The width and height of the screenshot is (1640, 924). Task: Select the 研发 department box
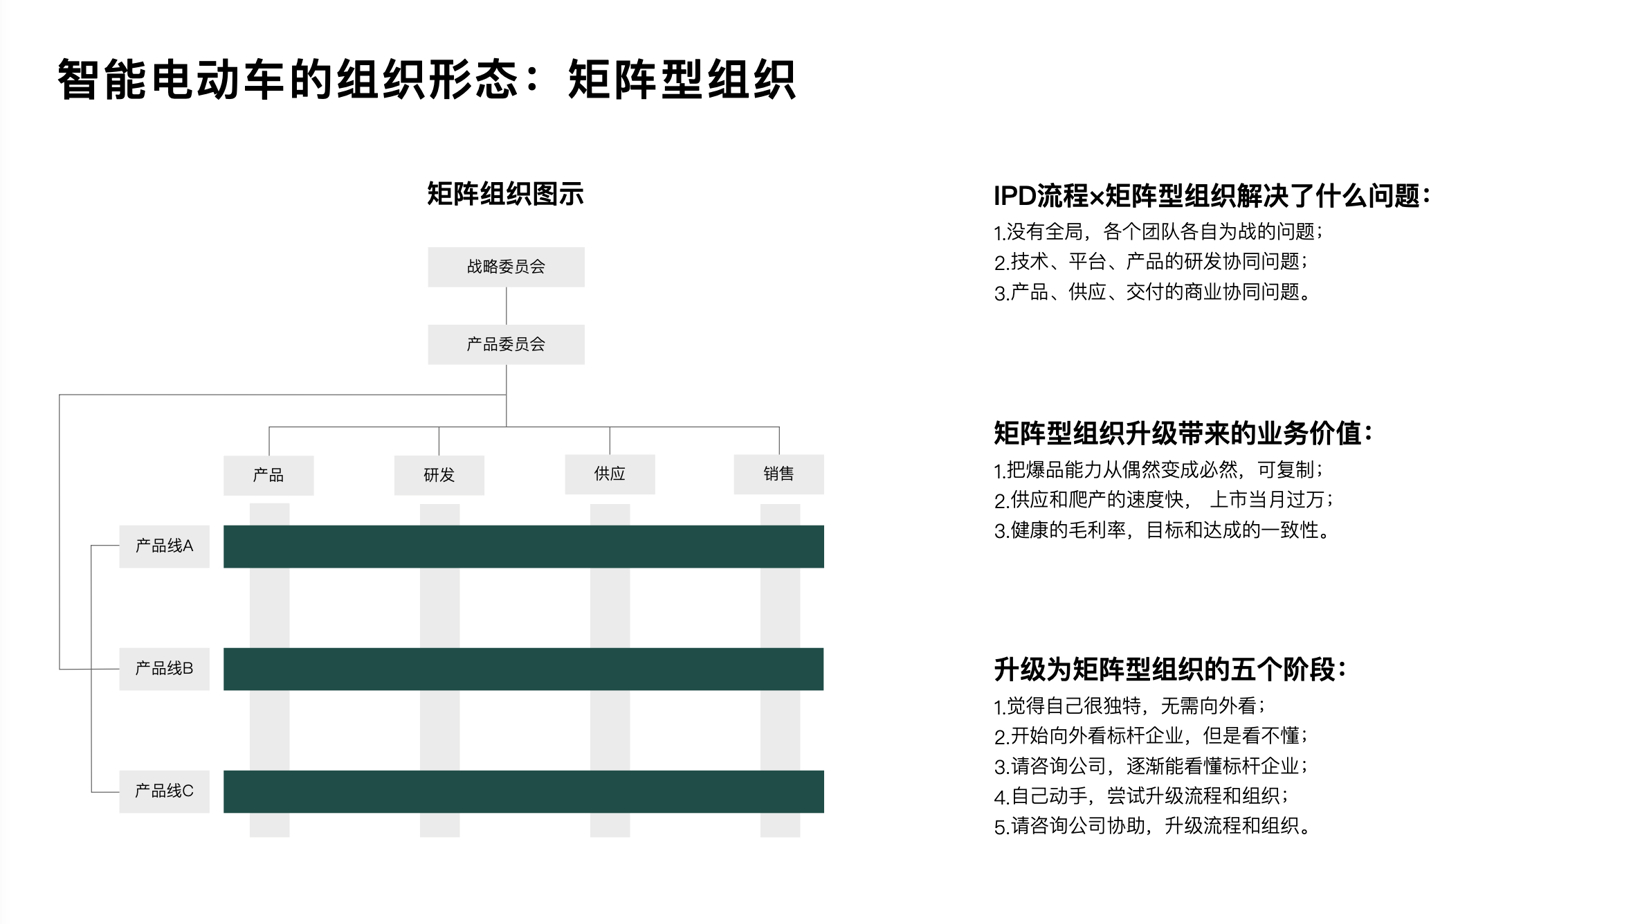click(438, 475)
